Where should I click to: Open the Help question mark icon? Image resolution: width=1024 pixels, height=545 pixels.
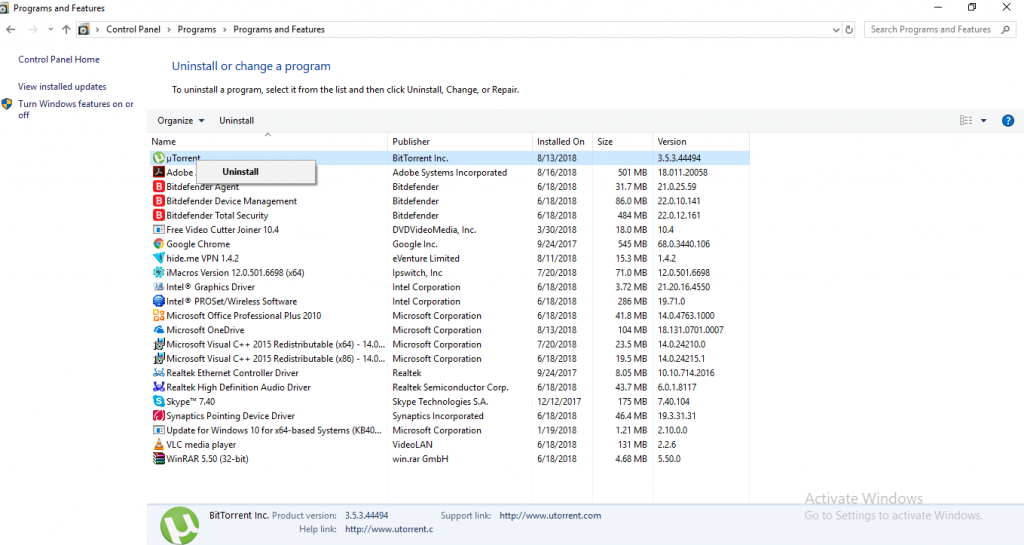pos(1008,121)
